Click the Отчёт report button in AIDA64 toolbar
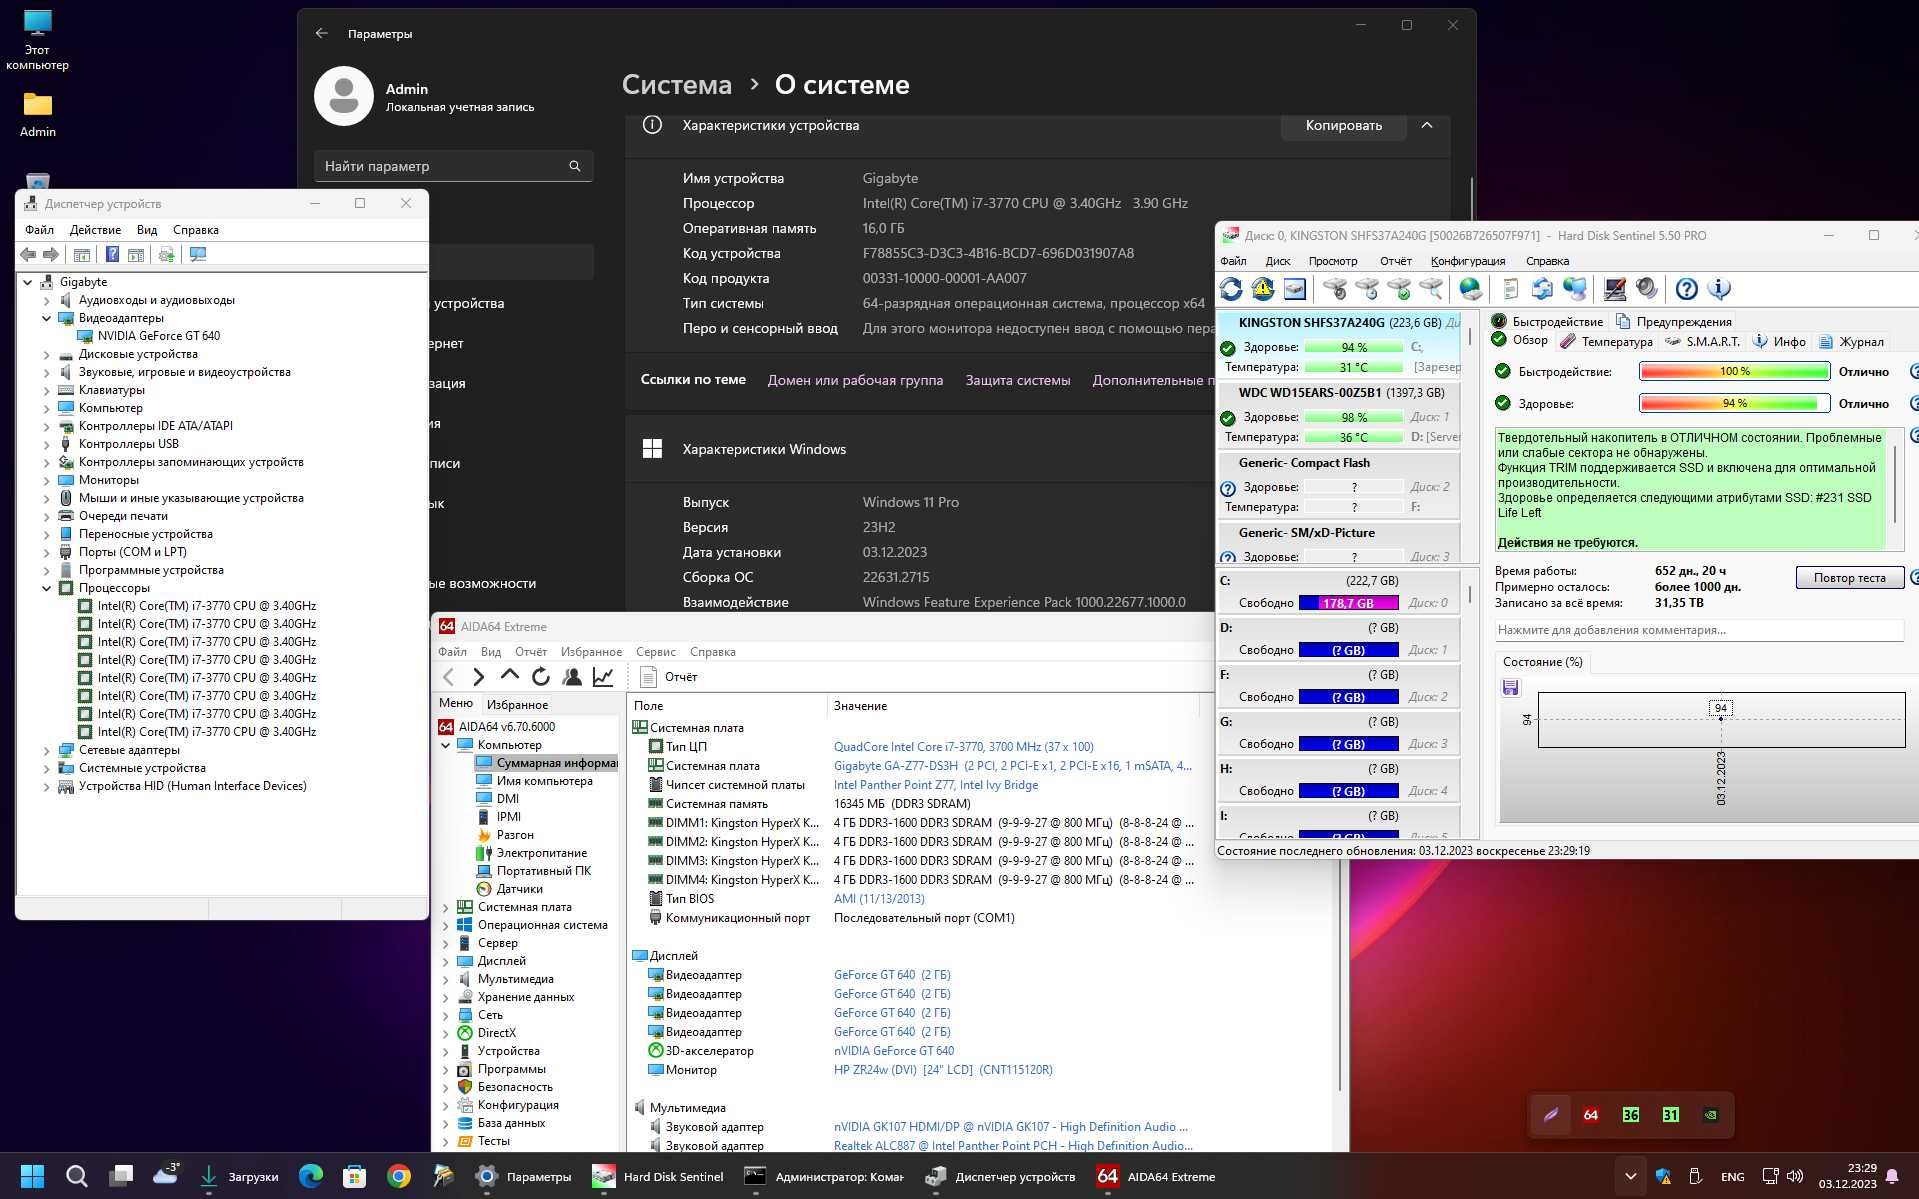The height and width of the screenshot is (1199, 1919). 668,677
